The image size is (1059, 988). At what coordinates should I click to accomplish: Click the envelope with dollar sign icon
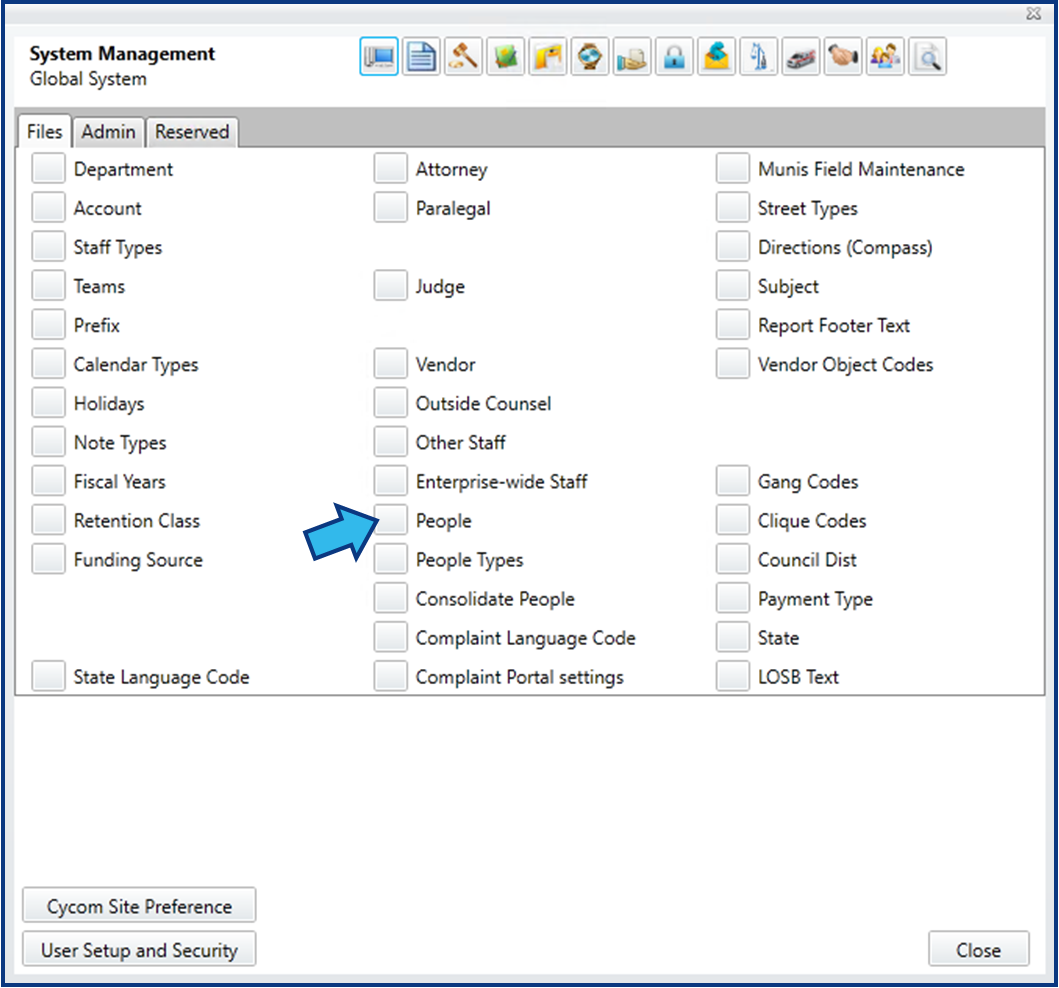coord(717,57)
